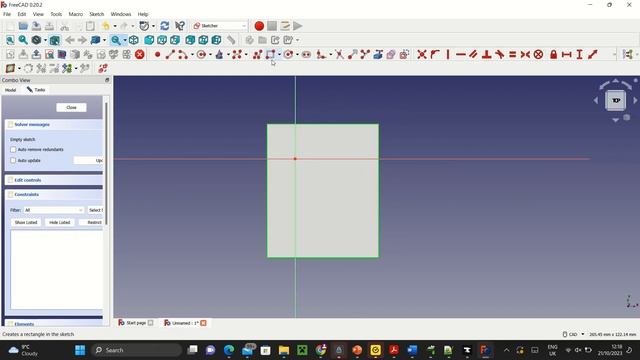Screen dimensions: 640x360
Task: Apply the coincident constraint
Action: pyautogui.click(x=422, y=54)
